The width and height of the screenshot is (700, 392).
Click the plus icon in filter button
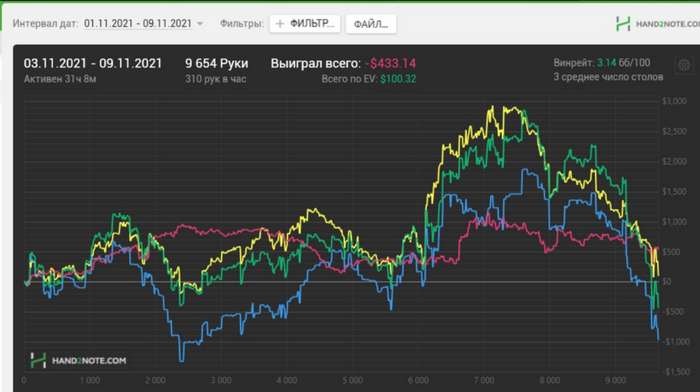coord(280,24)
